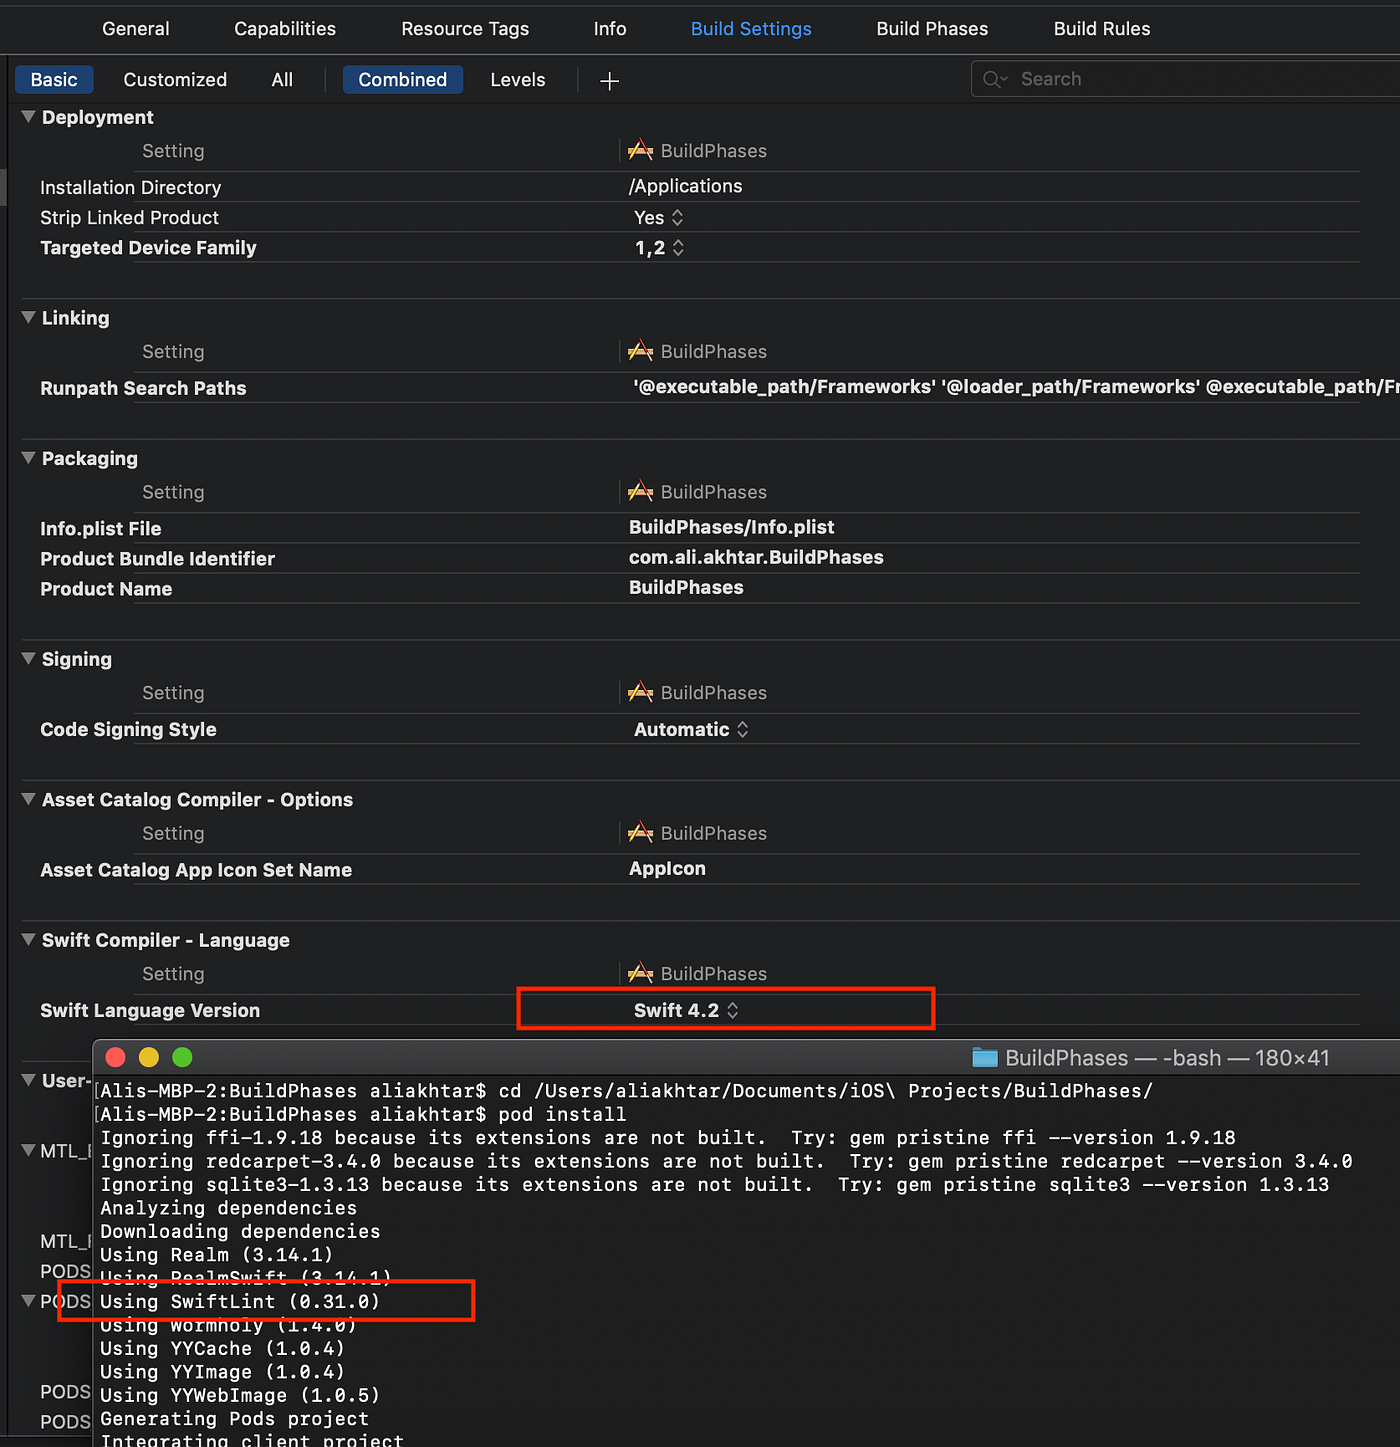
Task: Click BuildPhases target icon in Packaging header
Action: point(640,492)
